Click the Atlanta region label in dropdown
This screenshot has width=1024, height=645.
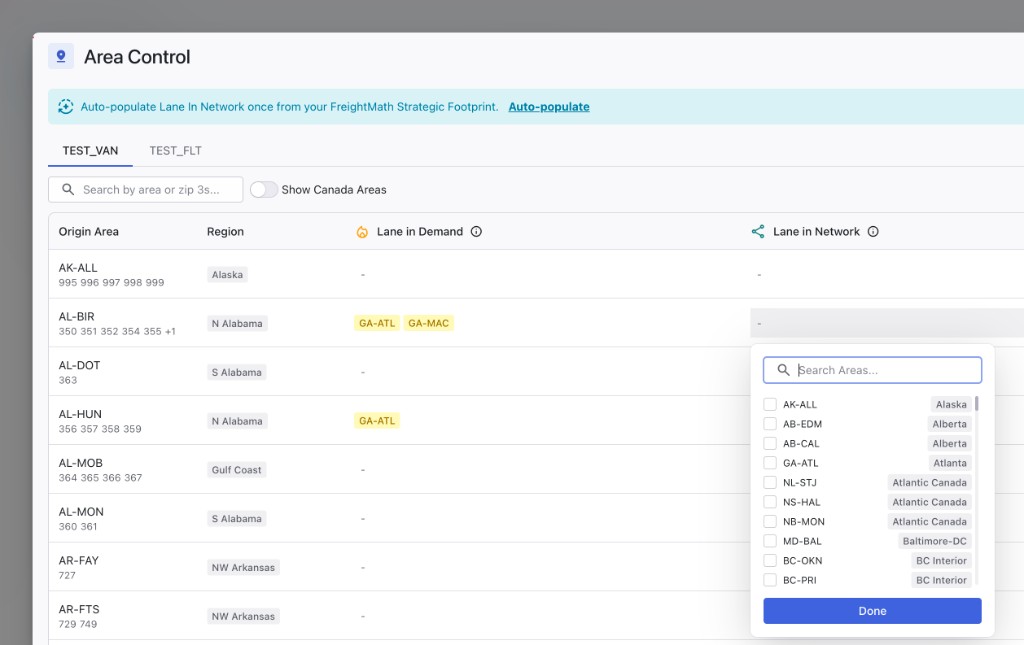950,464
